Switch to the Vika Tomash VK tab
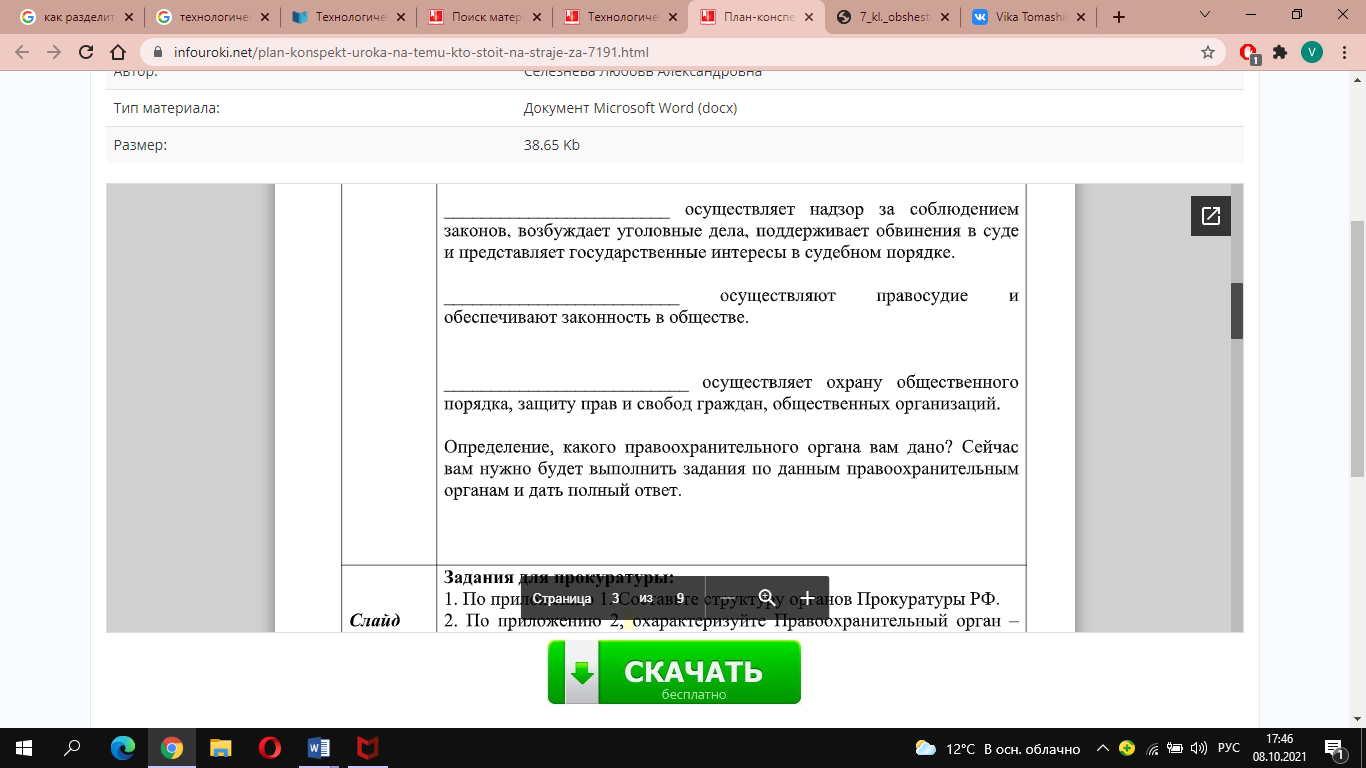 (x=1028, y=17)
